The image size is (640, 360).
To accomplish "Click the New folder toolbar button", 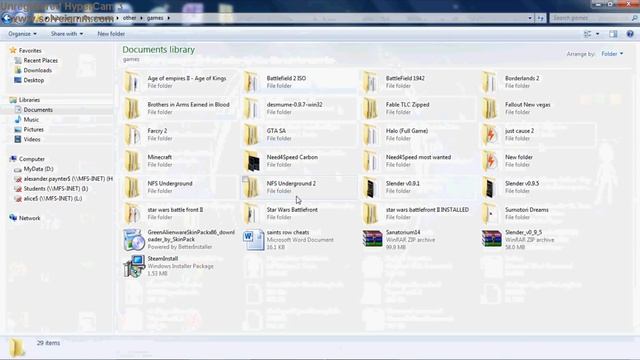I will (x=111, y=34).
